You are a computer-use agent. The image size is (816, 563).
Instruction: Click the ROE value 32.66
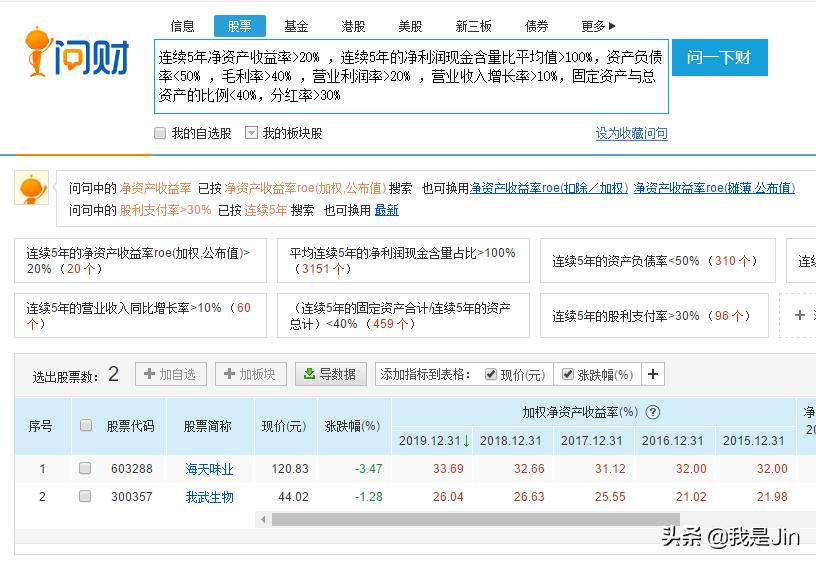click(x=529, y=469)
